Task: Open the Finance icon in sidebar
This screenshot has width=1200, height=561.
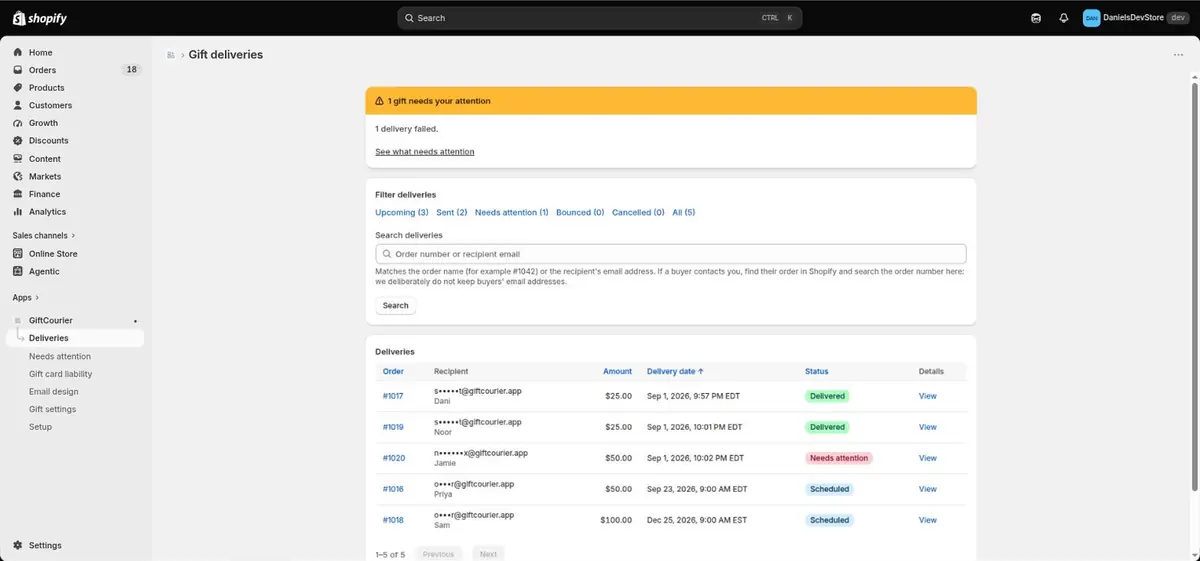Action: [x=18, y=194]
